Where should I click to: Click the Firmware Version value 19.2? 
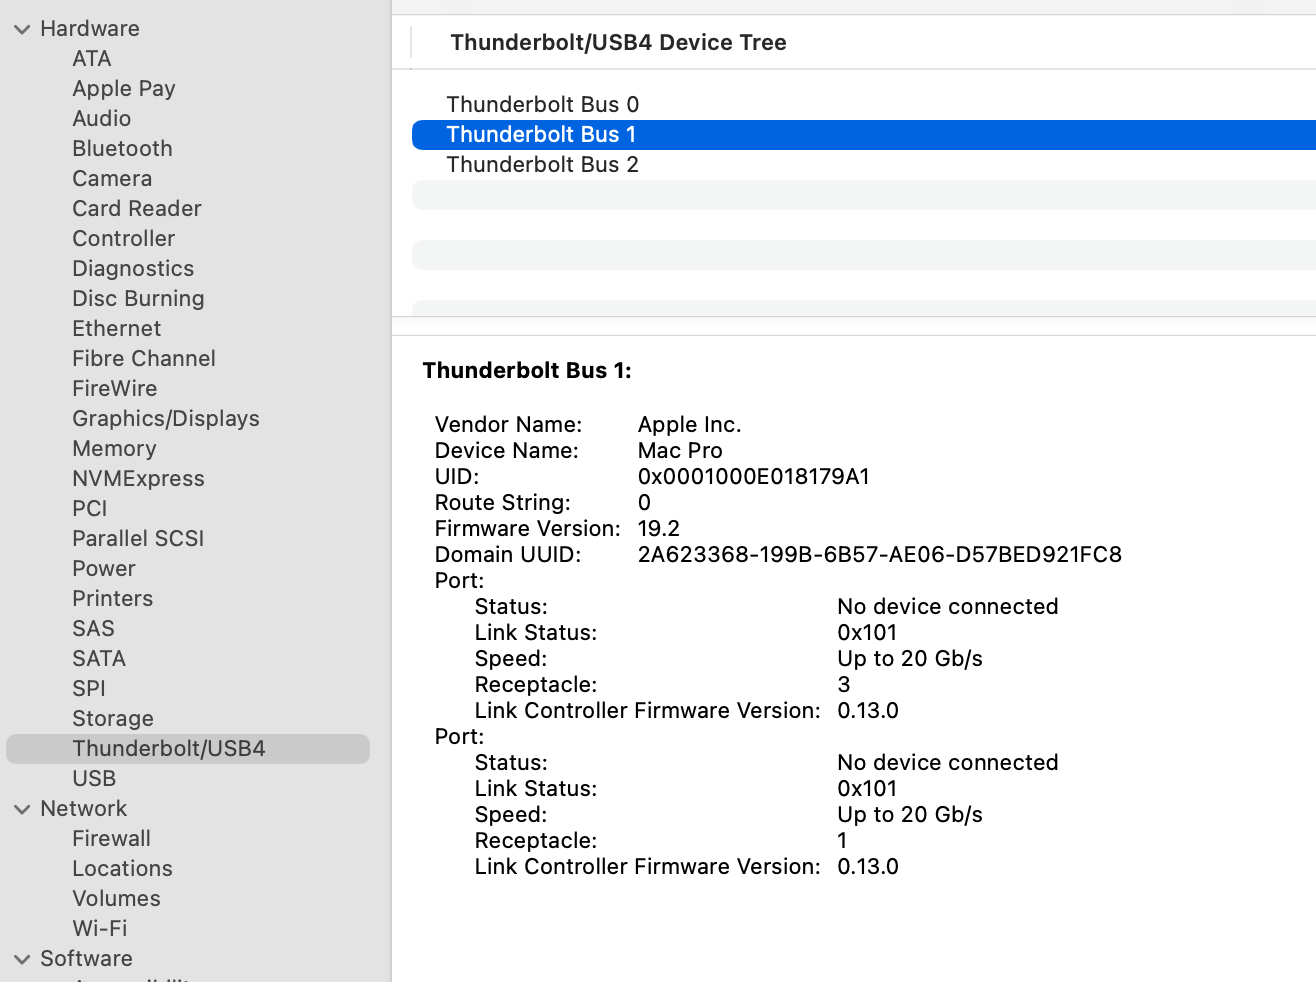[x=659, y=529]
